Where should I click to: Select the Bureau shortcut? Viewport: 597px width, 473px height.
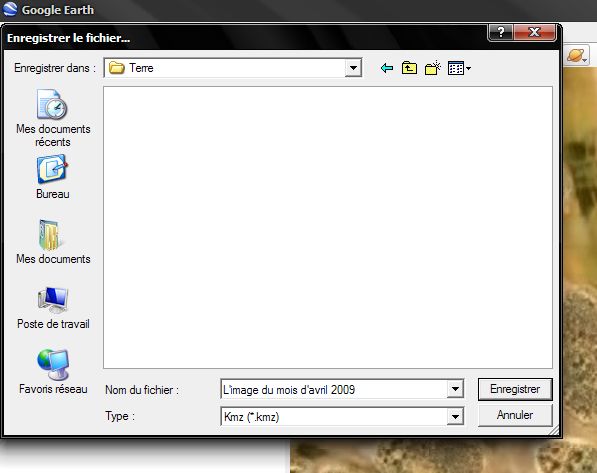tap(53, 177)
